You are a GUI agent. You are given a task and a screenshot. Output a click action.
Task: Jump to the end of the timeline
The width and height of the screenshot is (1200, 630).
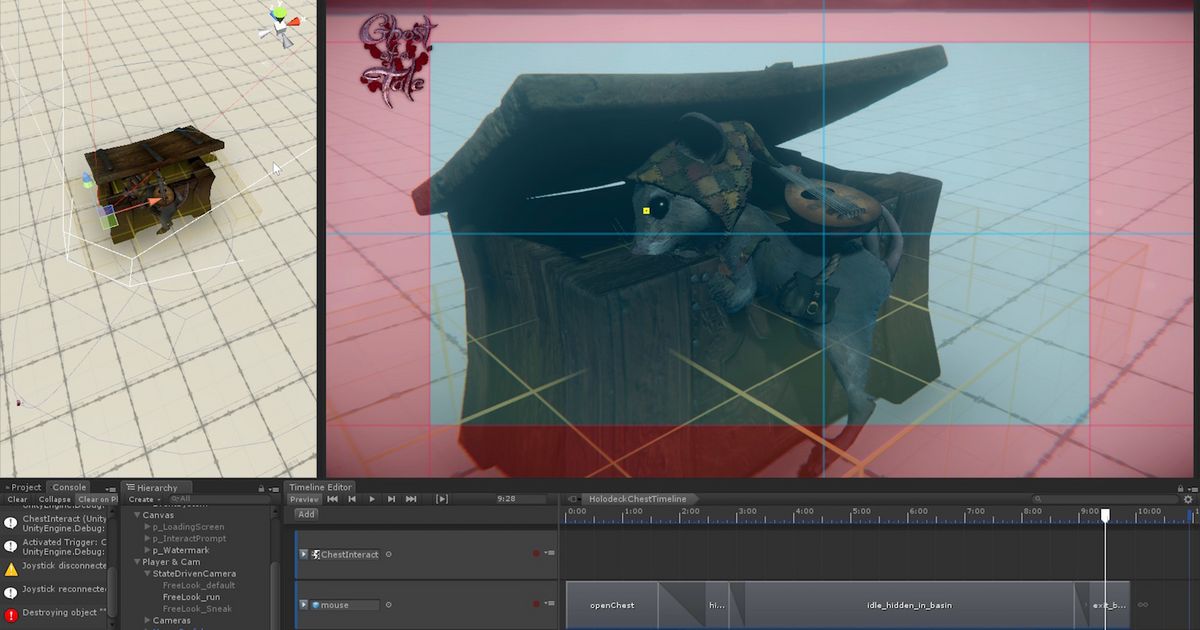tap(411, 499)
